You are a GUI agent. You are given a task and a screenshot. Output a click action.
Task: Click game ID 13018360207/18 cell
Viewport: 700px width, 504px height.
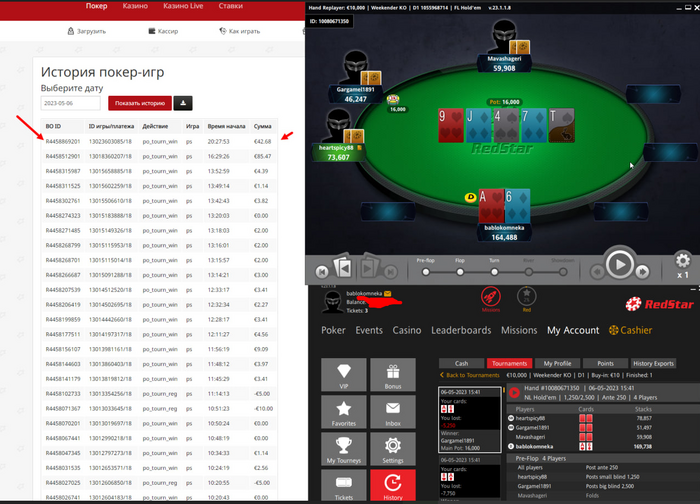[x=110, y=156]
